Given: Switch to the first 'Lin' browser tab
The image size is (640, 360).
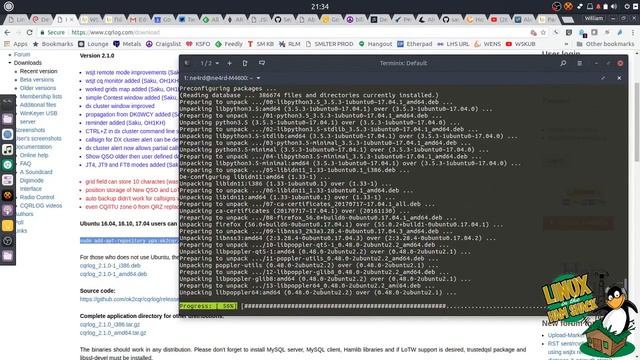Looking at the screenshot, I should click(x=16, y=19).
